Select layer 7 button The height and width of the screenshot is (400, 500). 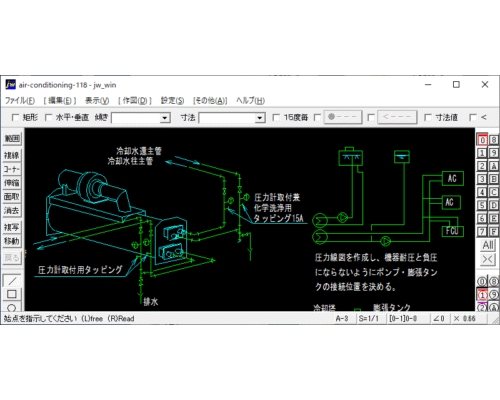[x=482, y=231]
